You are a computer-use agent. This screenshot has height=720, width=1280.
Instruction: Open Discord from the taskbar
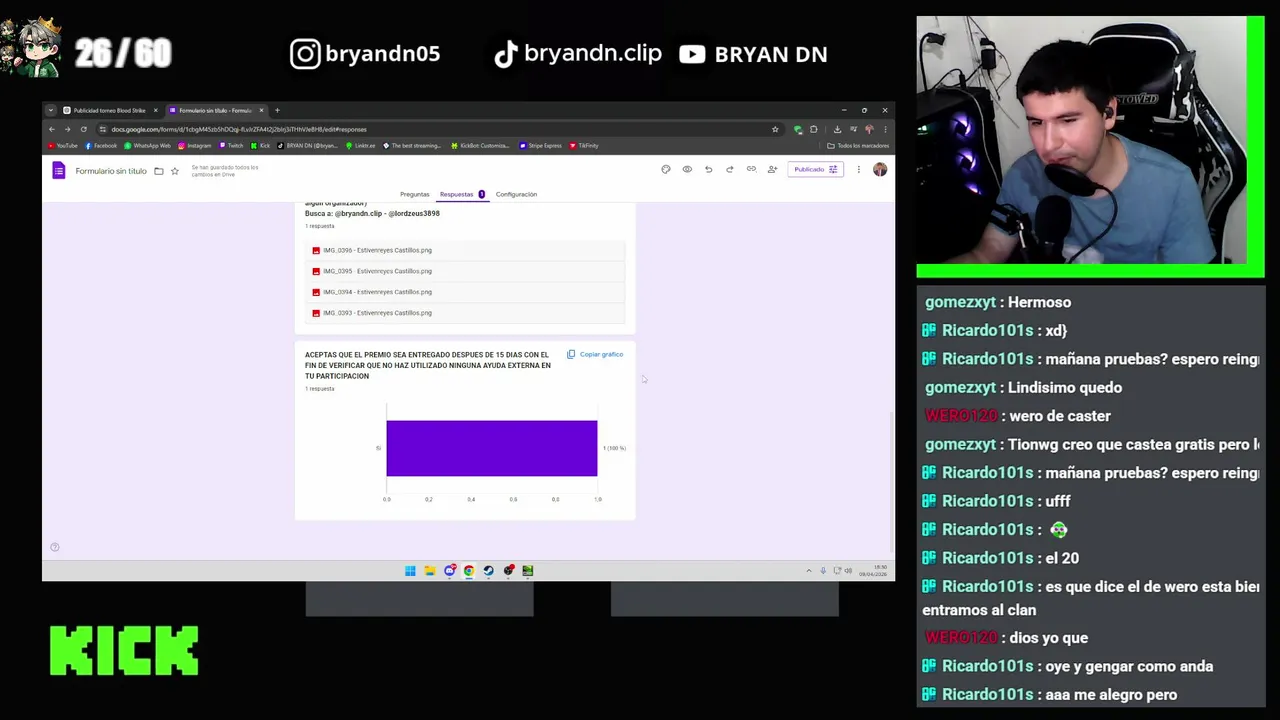click(x=449, y=571)
